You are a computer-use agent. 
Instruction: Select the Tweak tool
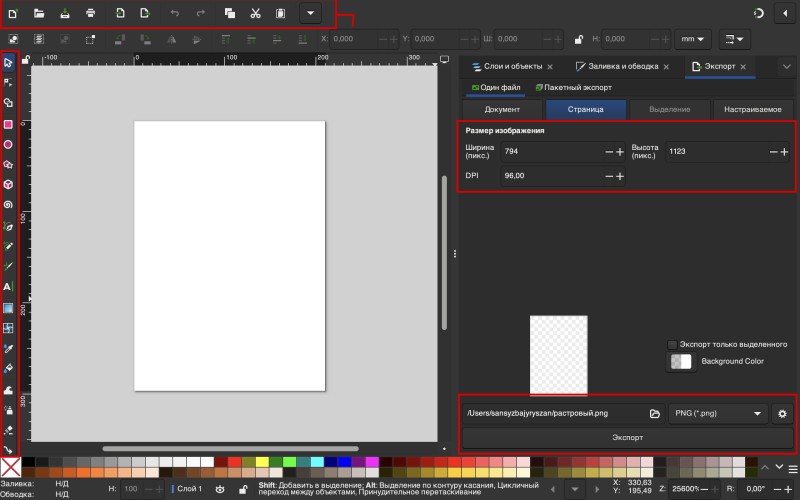pos(8,390)
